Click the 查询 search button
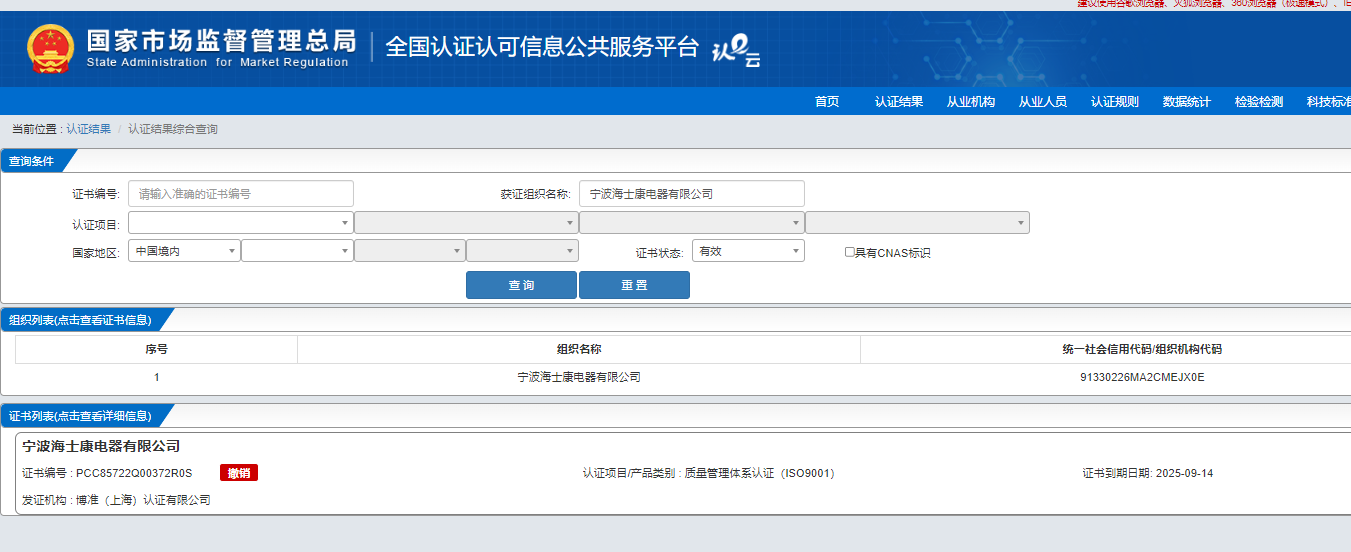This screenshot has height=552, width=1351. [521, 285]
